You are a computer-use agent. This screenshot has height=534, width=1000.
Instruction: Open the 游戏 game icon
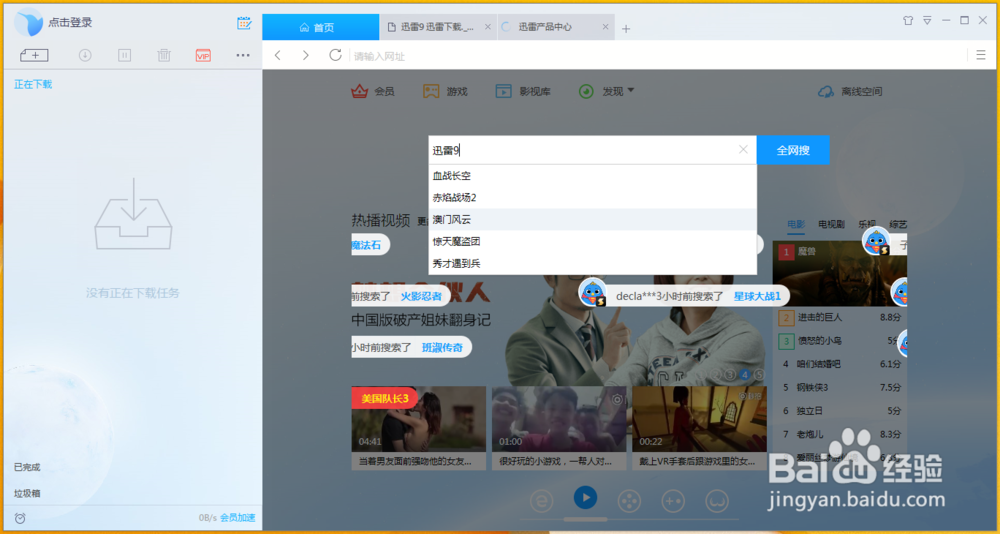coord(432,91)
